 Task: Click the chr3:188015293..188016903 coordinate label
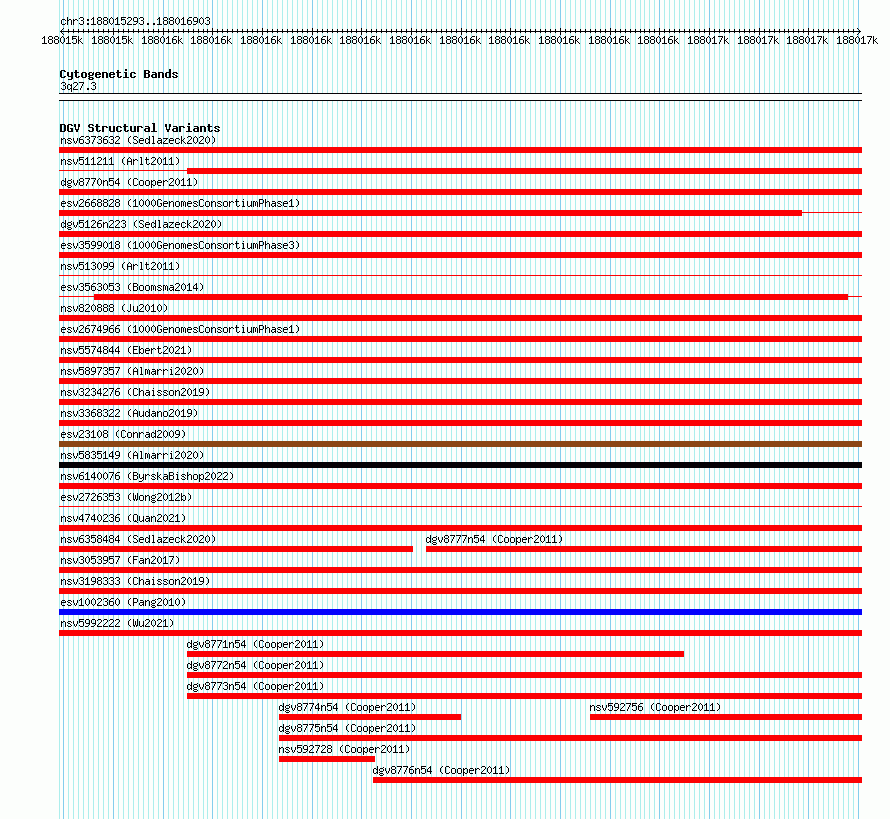(x=136, y=21)
